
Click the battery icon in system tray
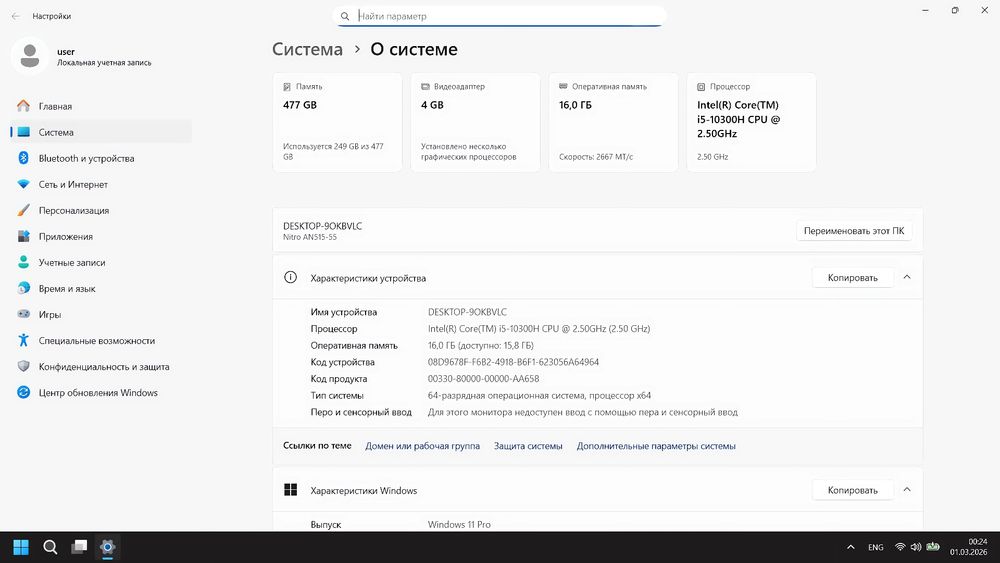point(933,547)
